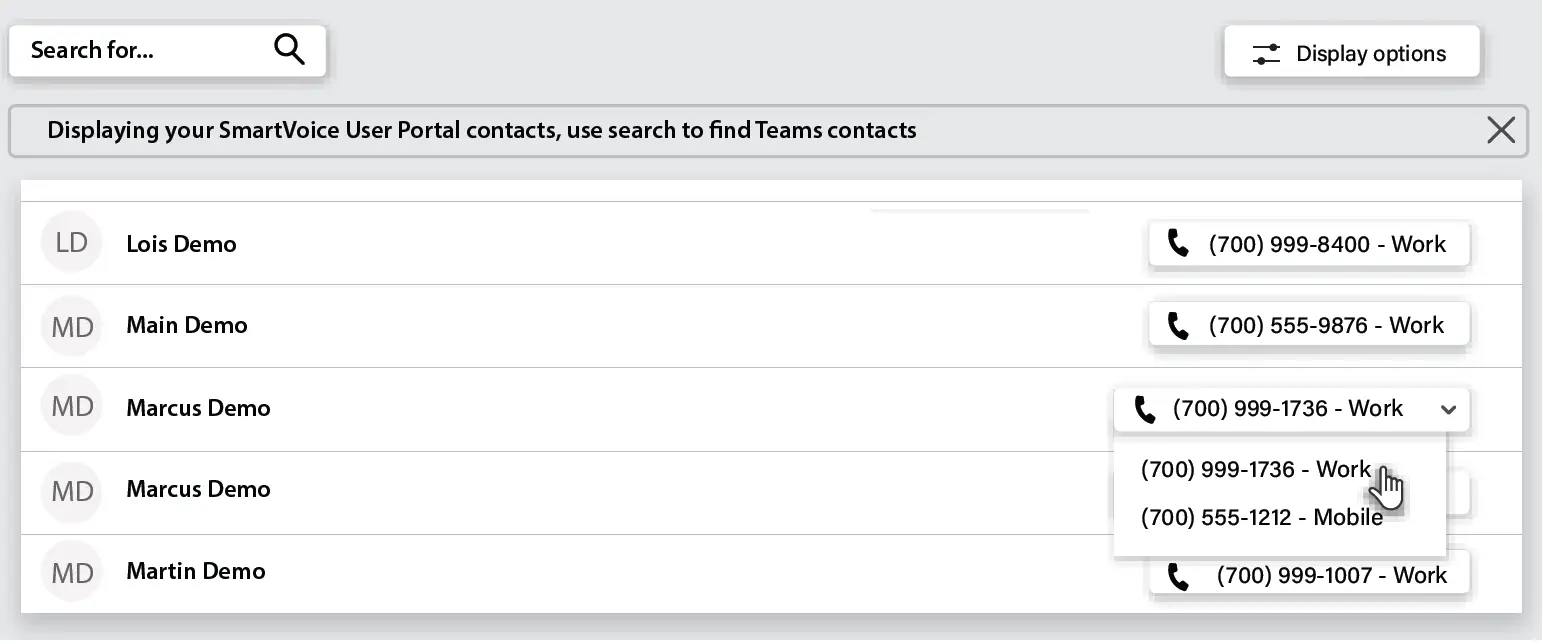Expand Marcus Demo's phone number dropdown chevron
This screenshot has height=644, width=1543.
coord(1449,409)
